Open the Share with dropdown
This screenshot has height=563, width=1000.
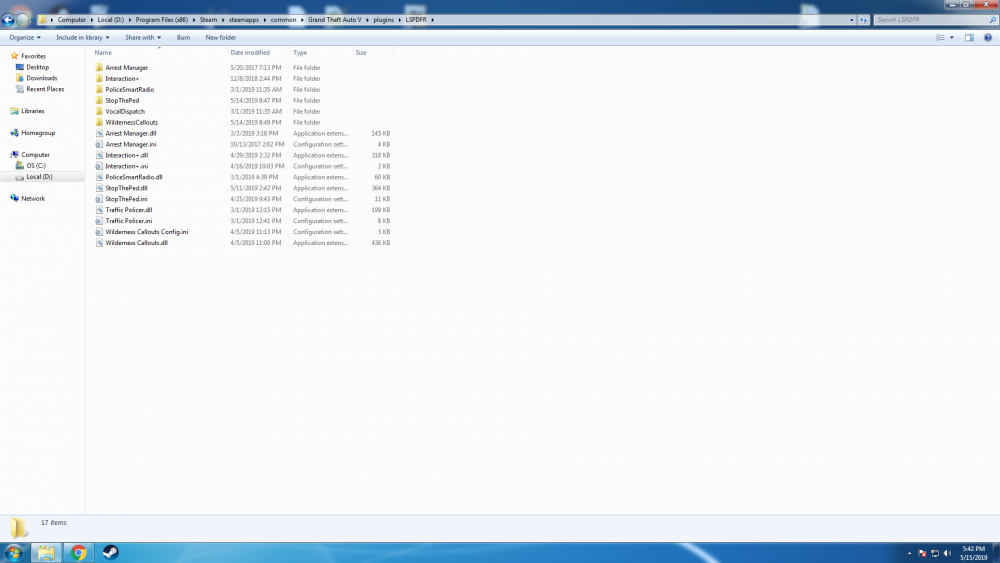point(143,38)
